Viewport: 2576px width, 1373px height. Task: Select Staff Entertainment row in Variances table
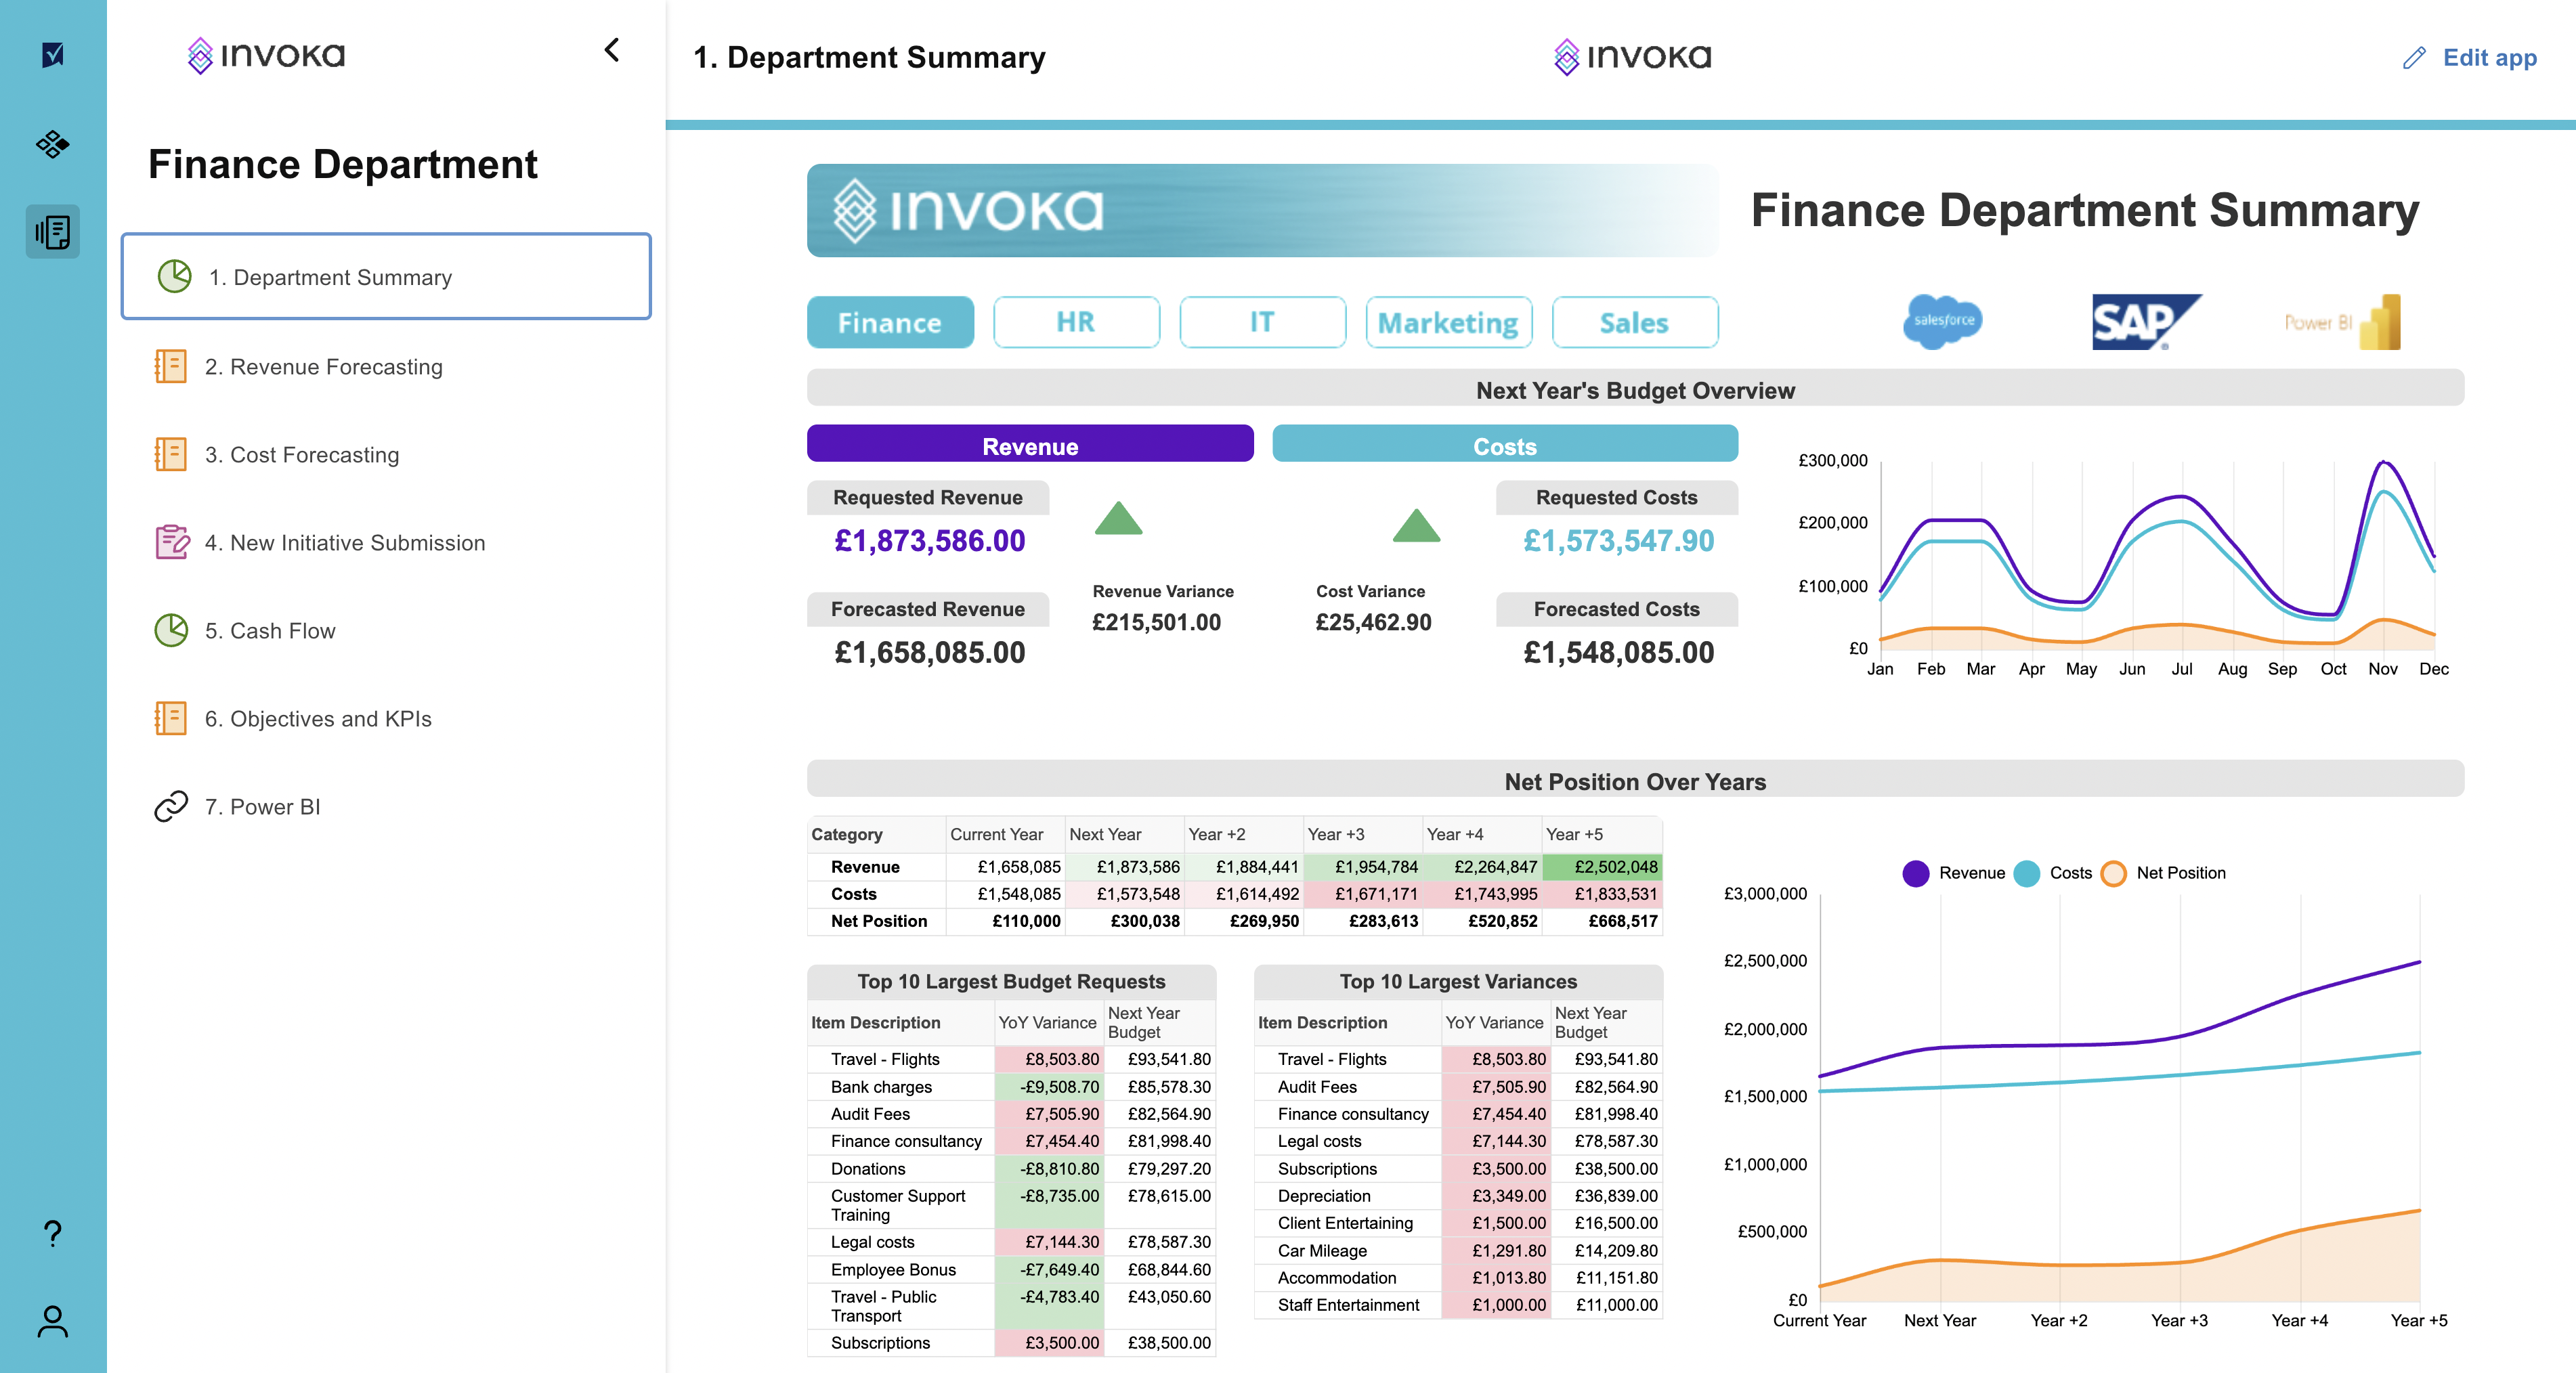pyautogui.click(x=1458, y=1304)
